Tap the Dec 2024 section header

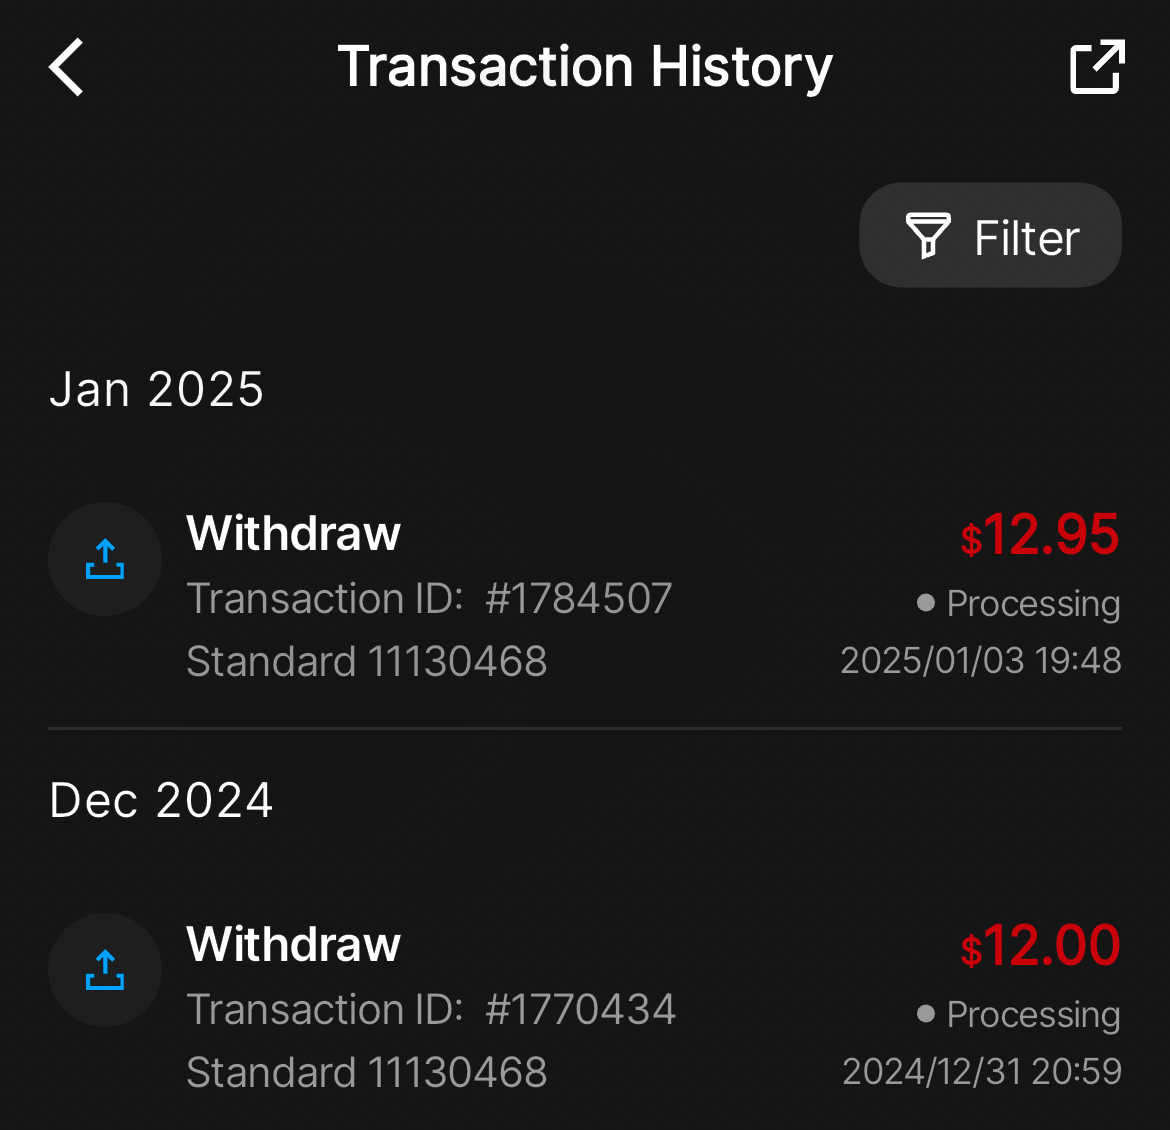click(161, 800)
